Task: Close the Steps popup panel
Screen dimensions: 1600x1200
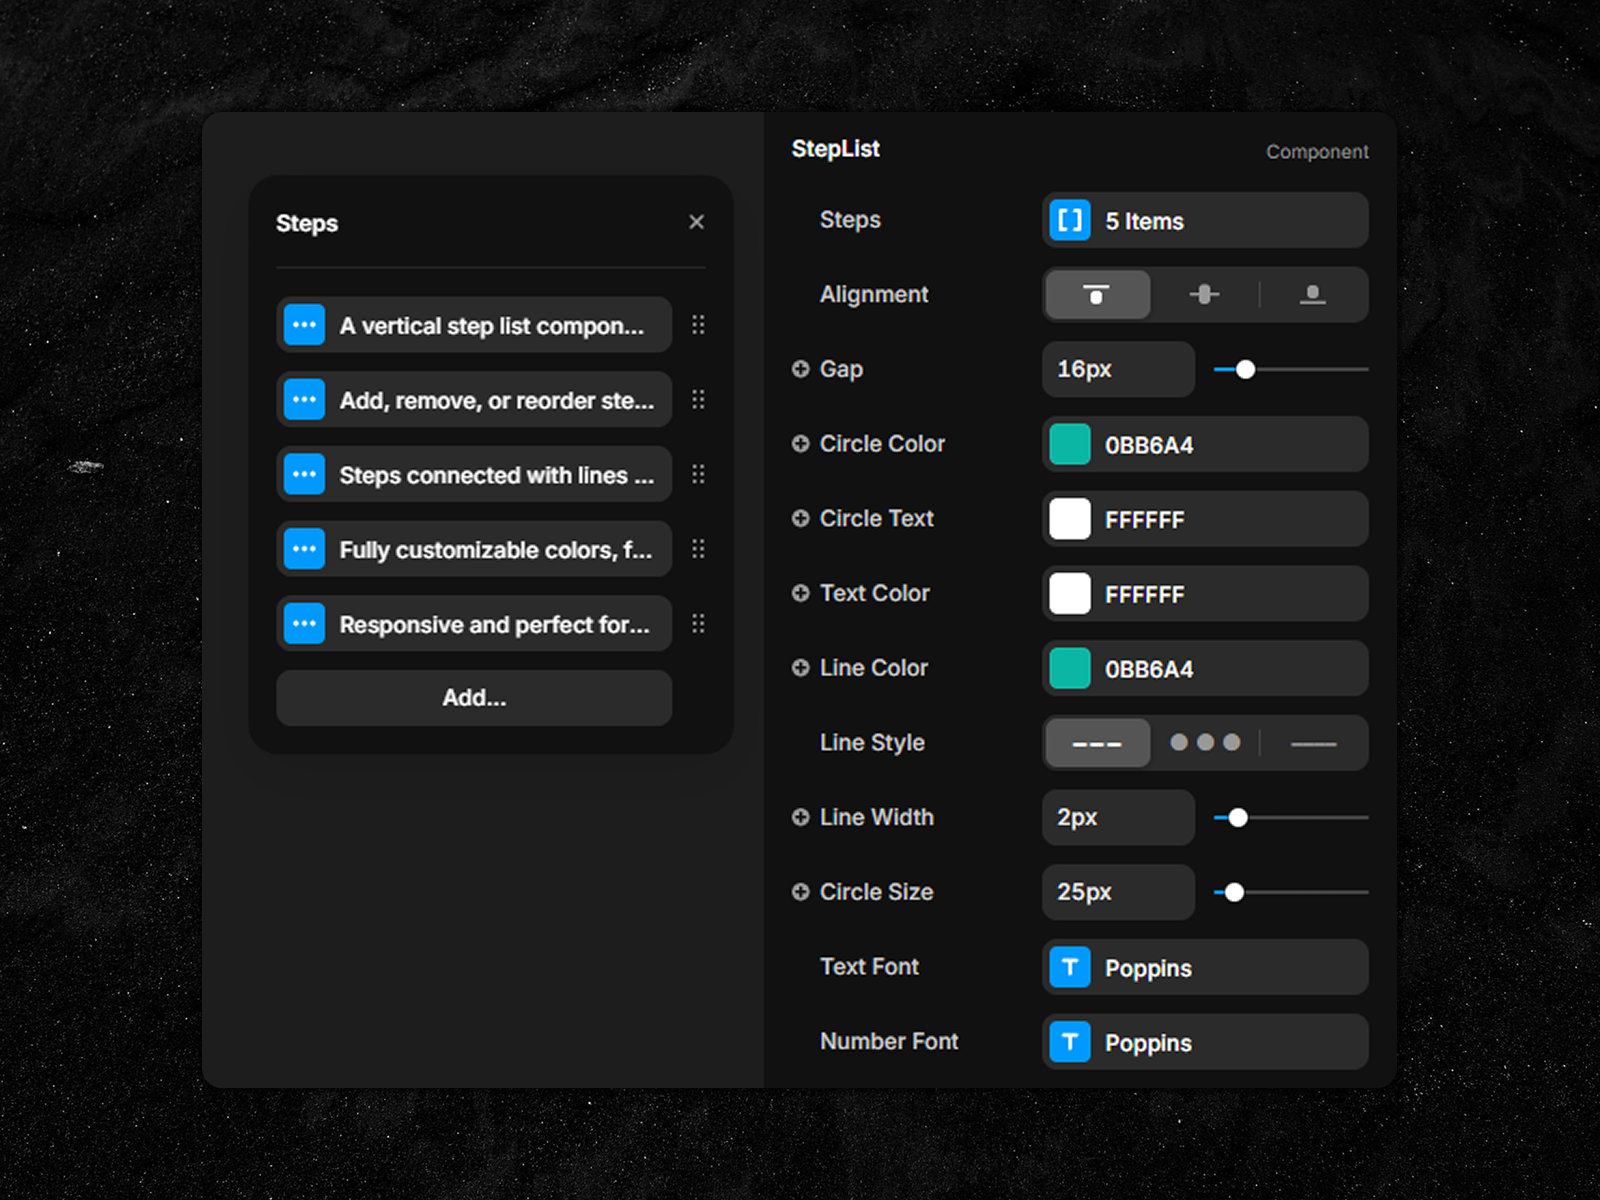Action: pyautogui.click(x=696, y=222)
